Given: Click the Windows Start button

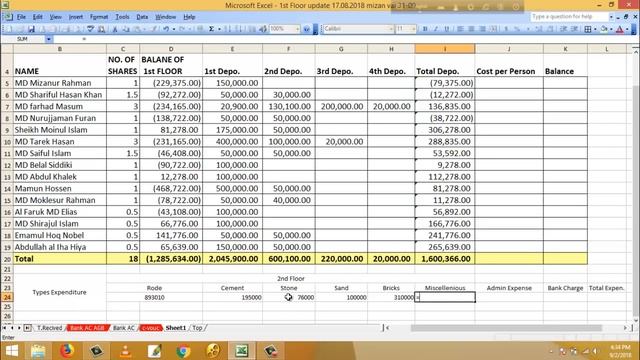Looking at the screenshot, I should coord(11,351).
